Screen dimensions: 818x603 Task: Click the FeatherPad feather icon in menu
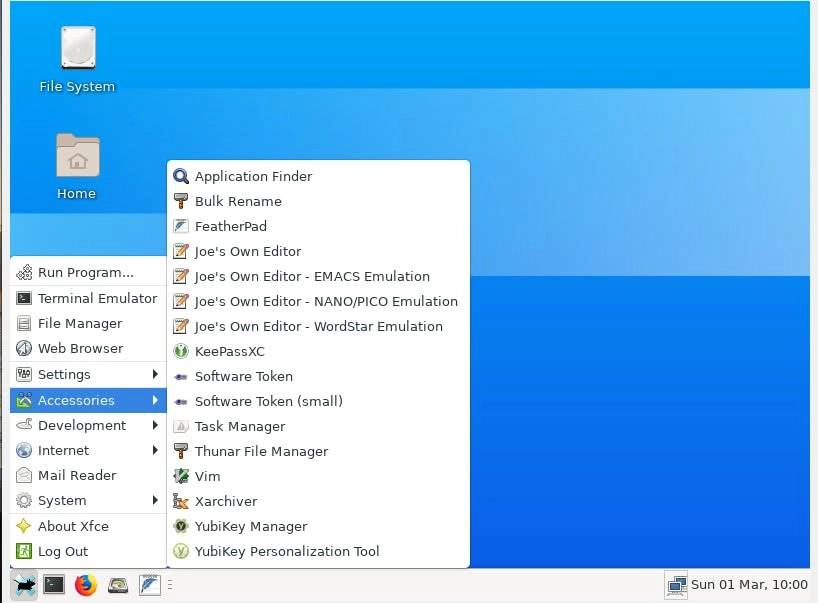[x=181, y=226]
